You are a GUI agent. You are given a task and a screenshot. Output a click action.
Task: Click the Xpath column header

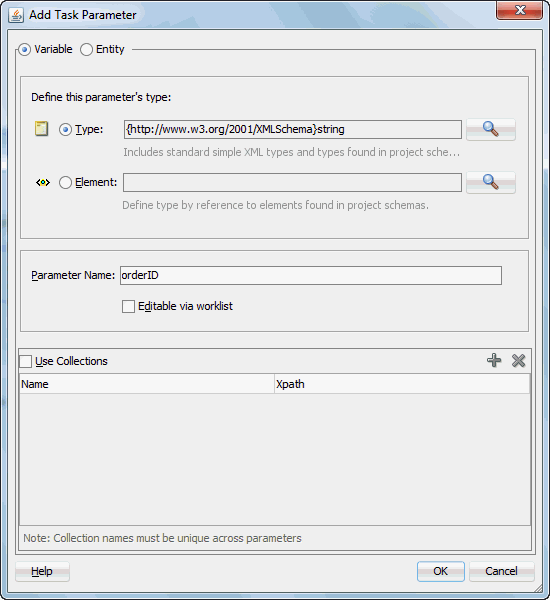pyautogui.click(x=402, y=384)
